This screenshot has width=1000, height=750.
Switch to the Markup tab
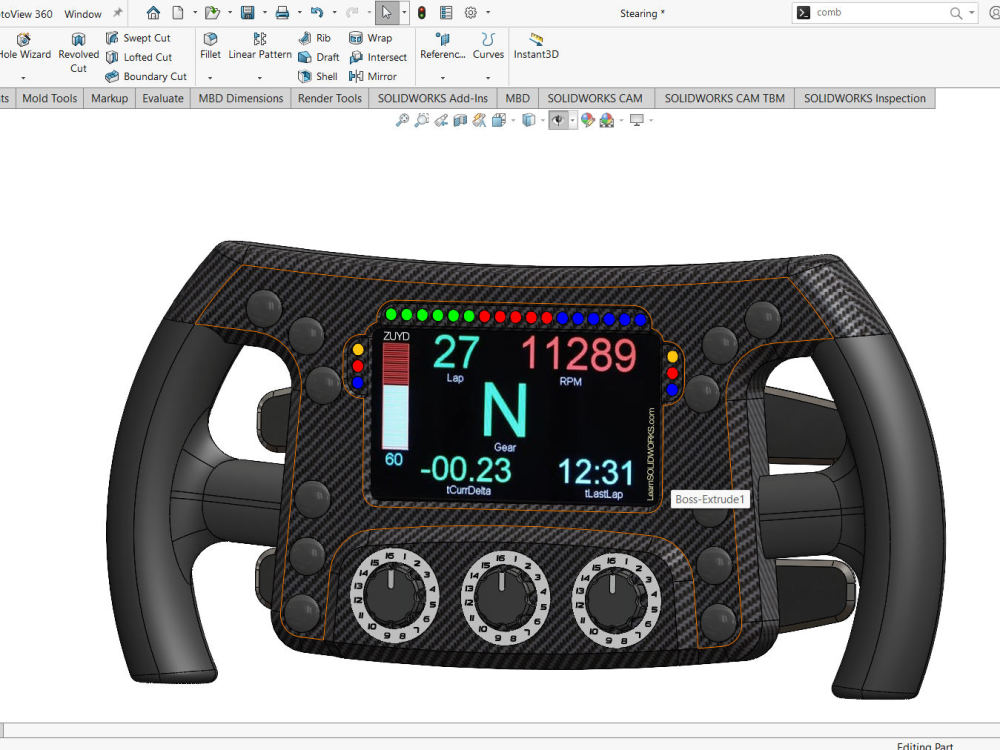(x=110, y=98)
